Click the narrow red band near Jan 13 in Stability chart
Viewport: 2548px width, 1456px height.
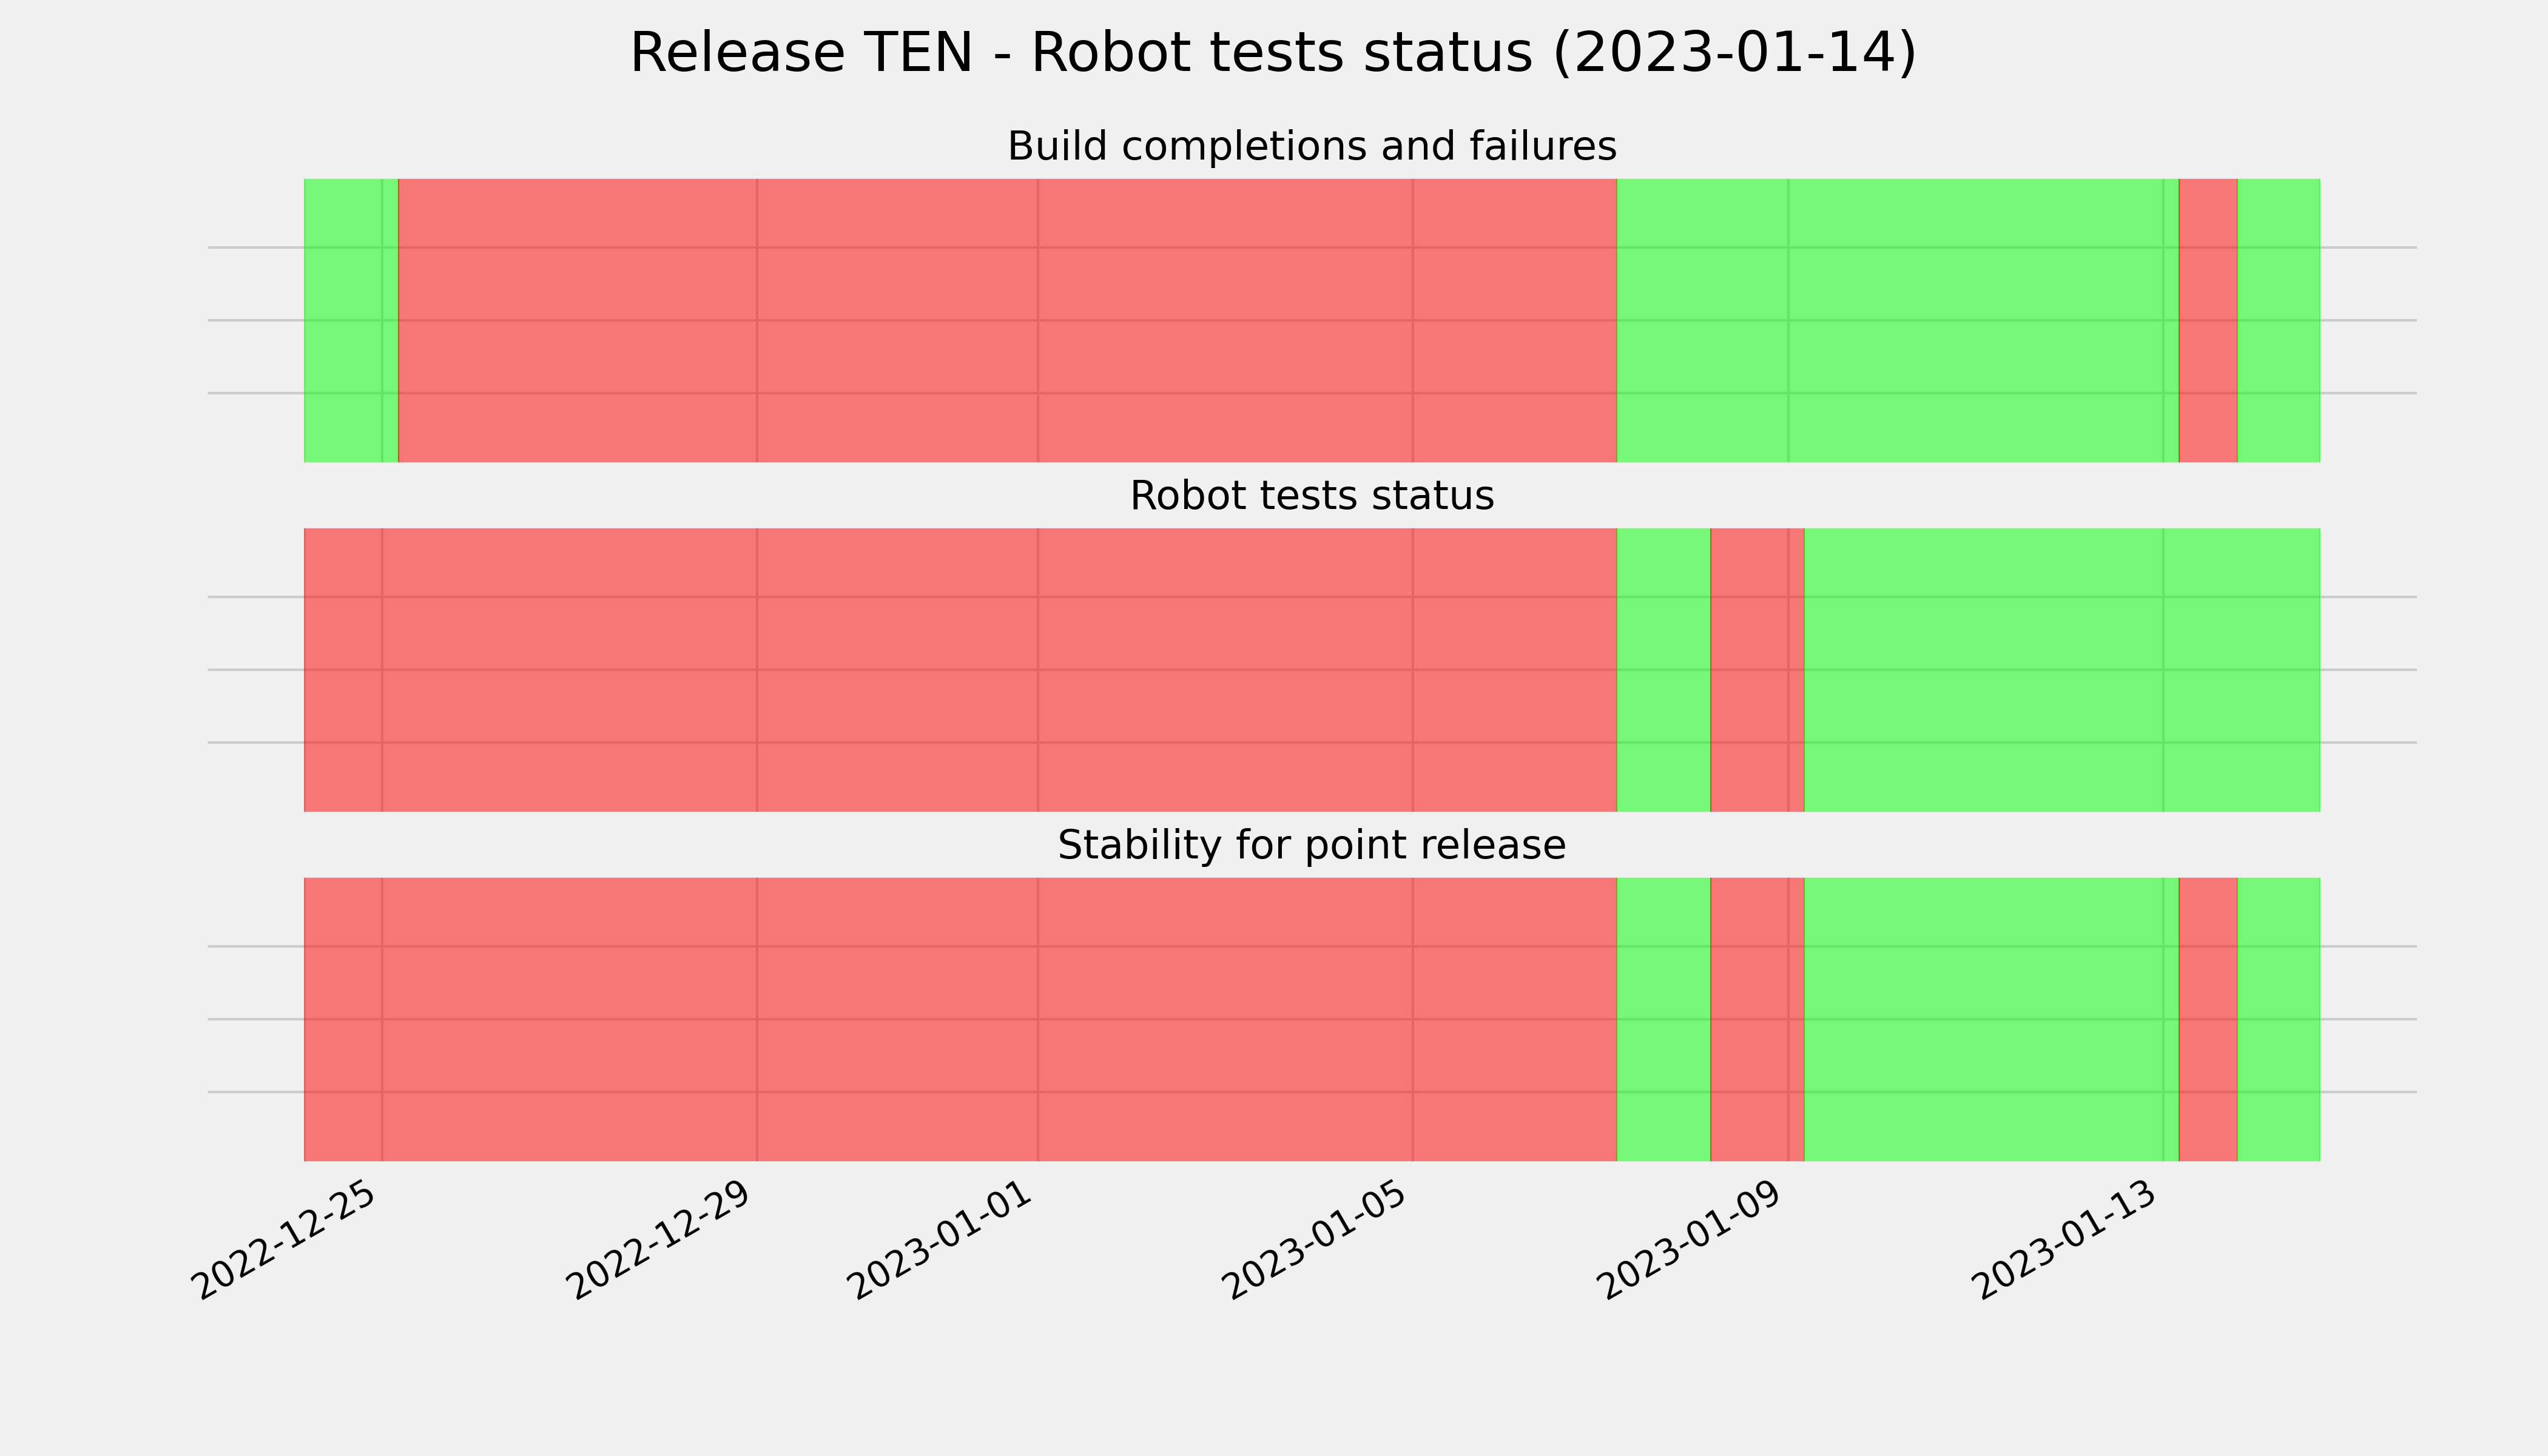pyautogui.click(x=2208, y=1019)
